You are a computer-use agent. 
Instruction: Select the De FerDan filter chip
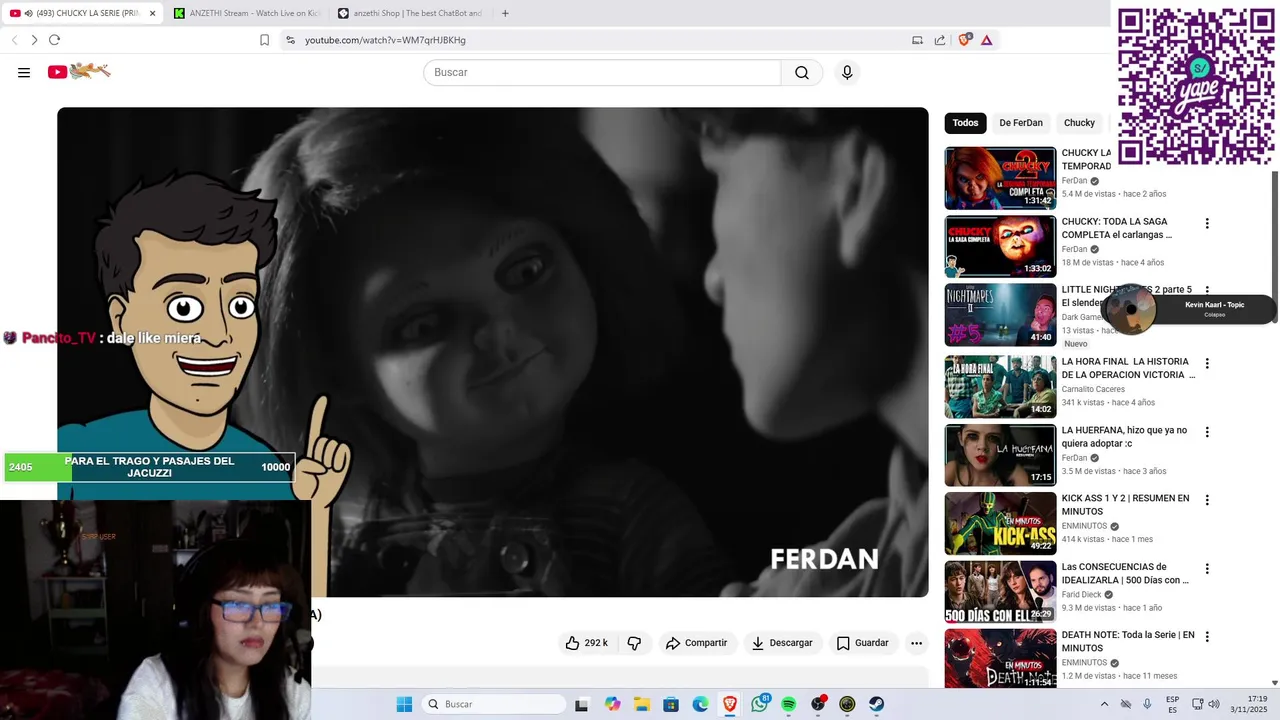tap(1021, 123)
